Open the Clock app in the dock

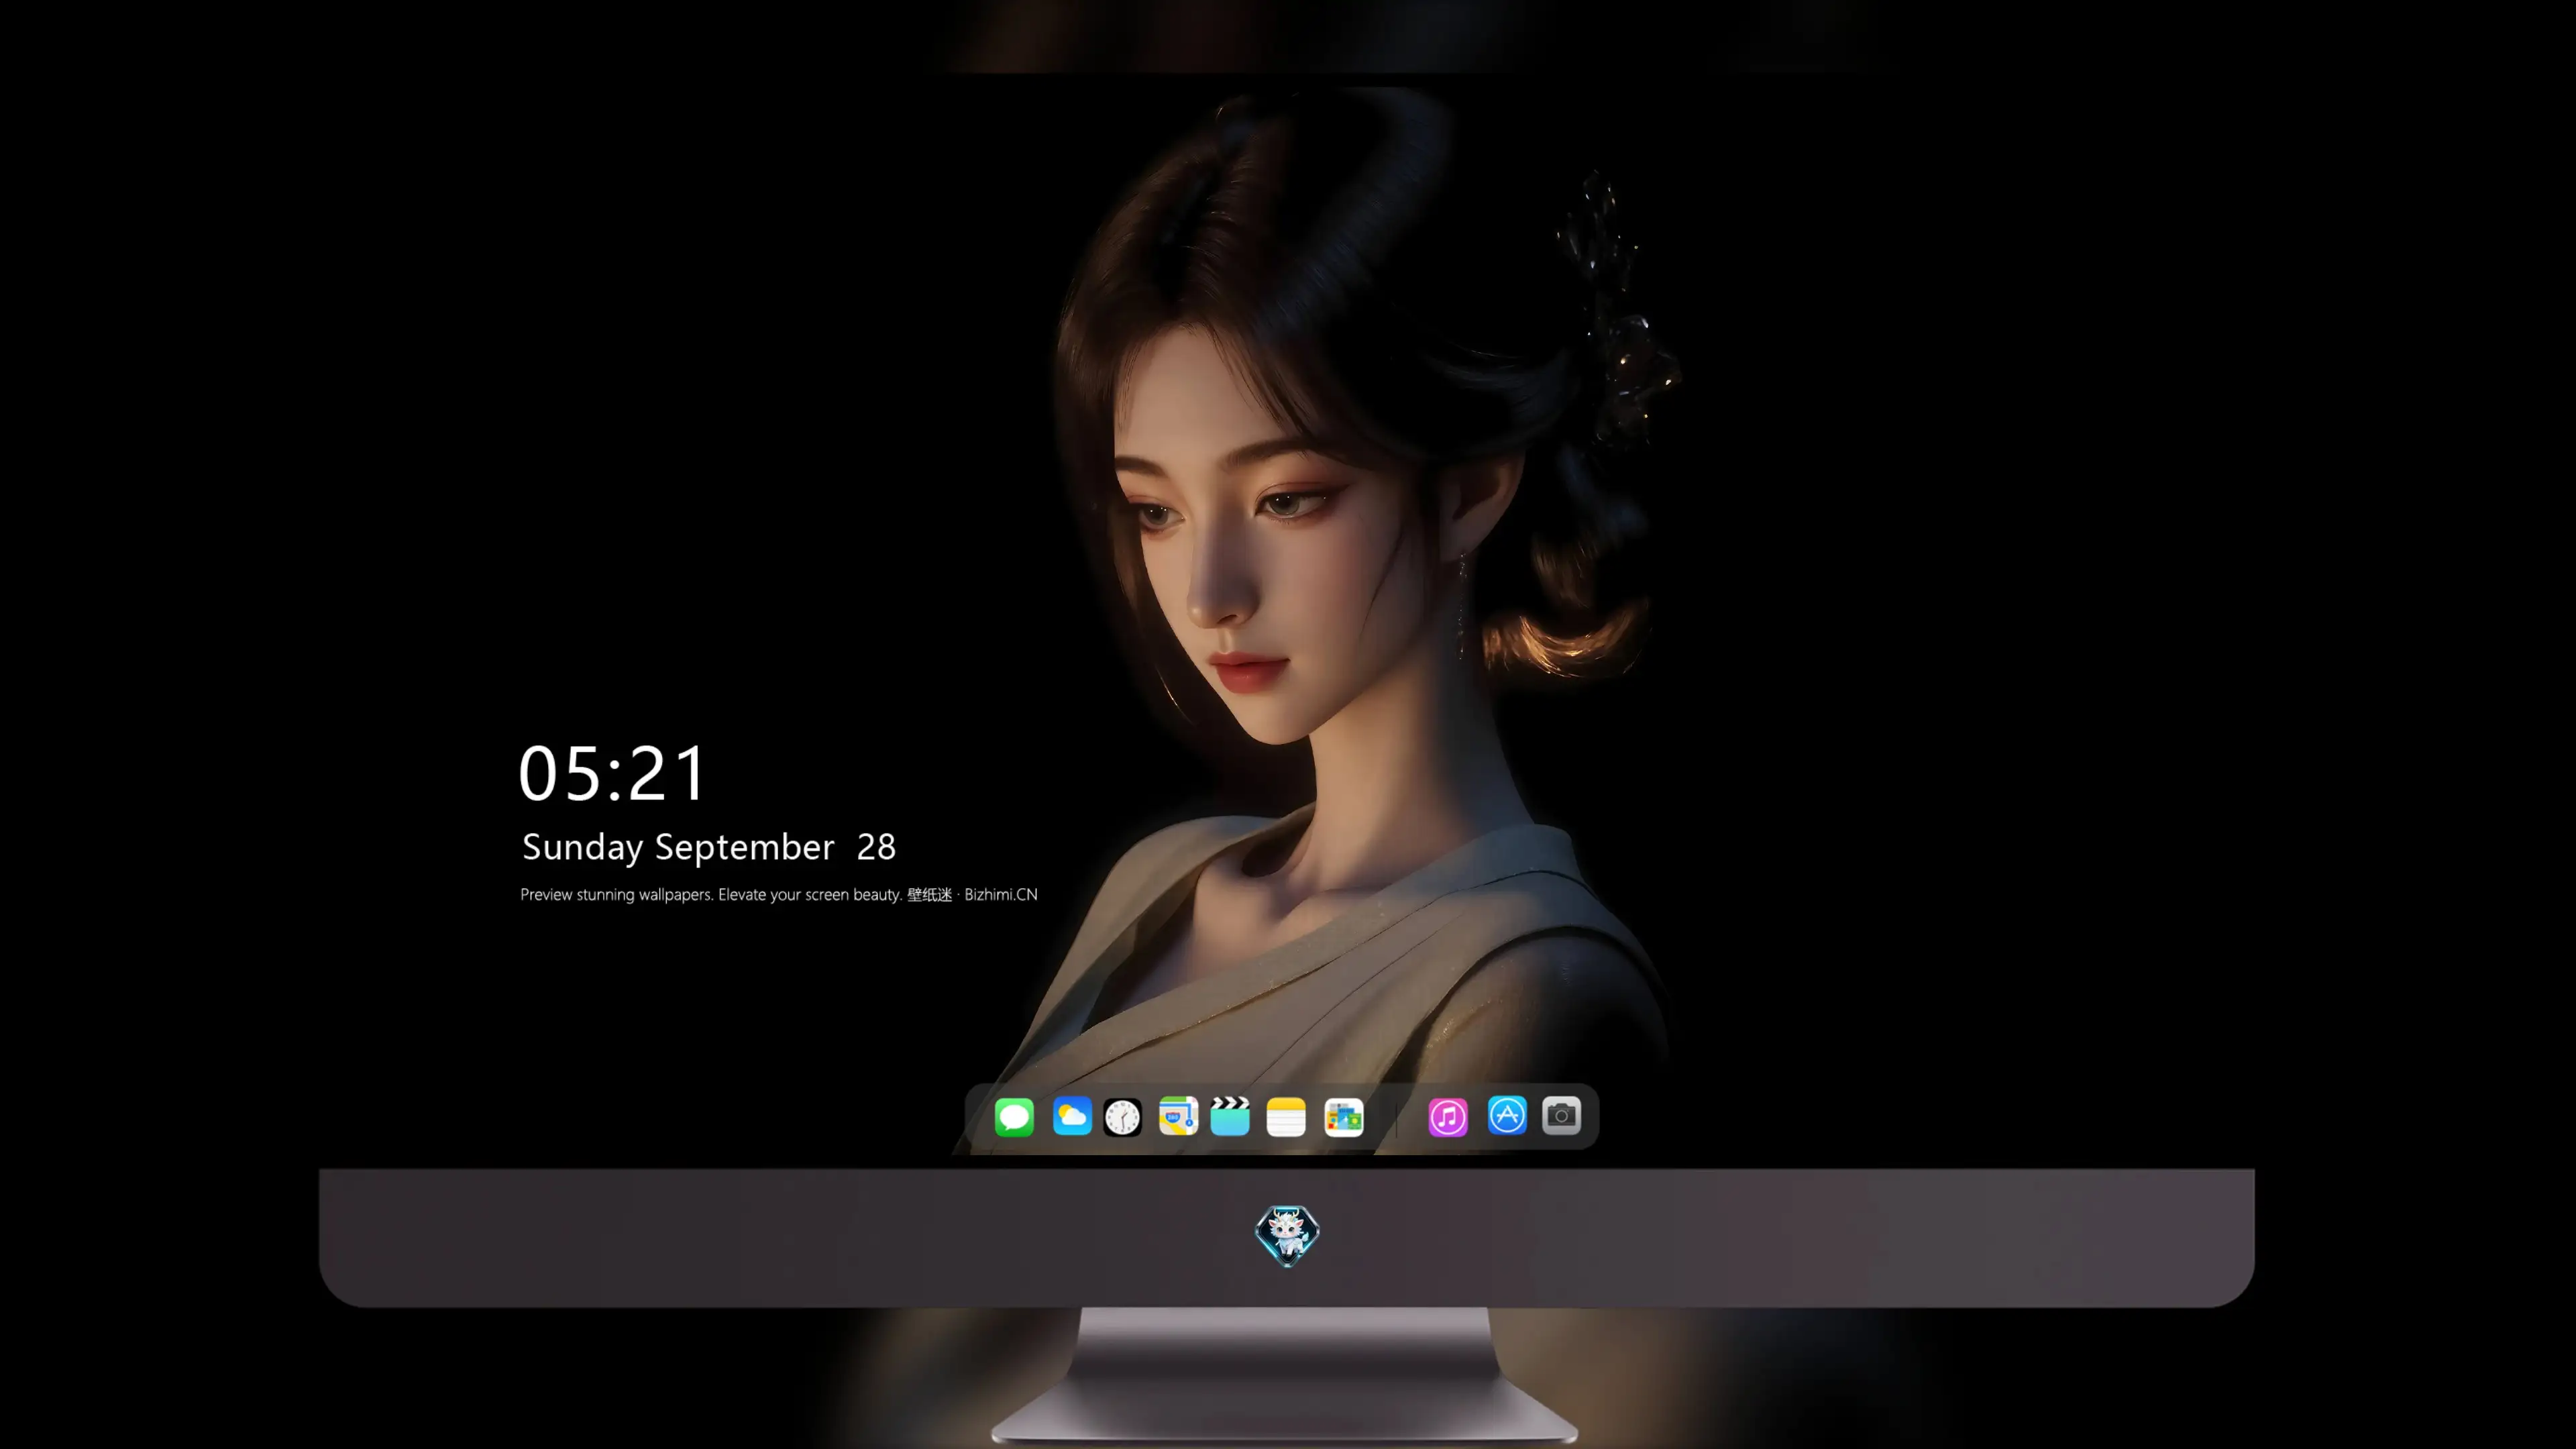[x=1122, y=1116]
